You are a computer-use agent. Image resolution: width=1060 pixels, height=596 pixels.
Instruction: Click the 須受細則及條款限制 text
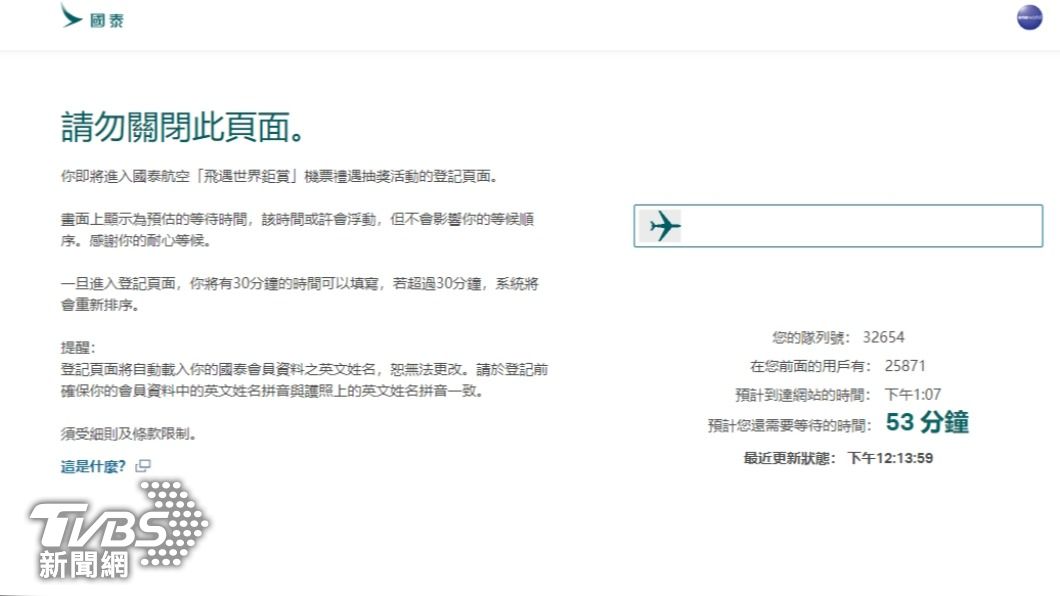coord(128,434)
